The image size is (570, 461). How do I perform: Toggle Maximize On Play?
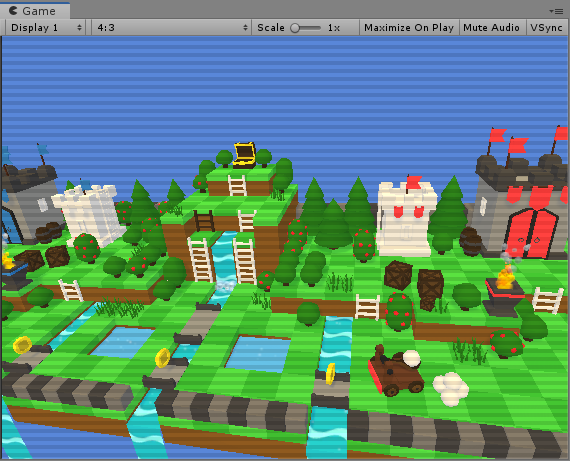pyautogui.click(x=409, y=28)
